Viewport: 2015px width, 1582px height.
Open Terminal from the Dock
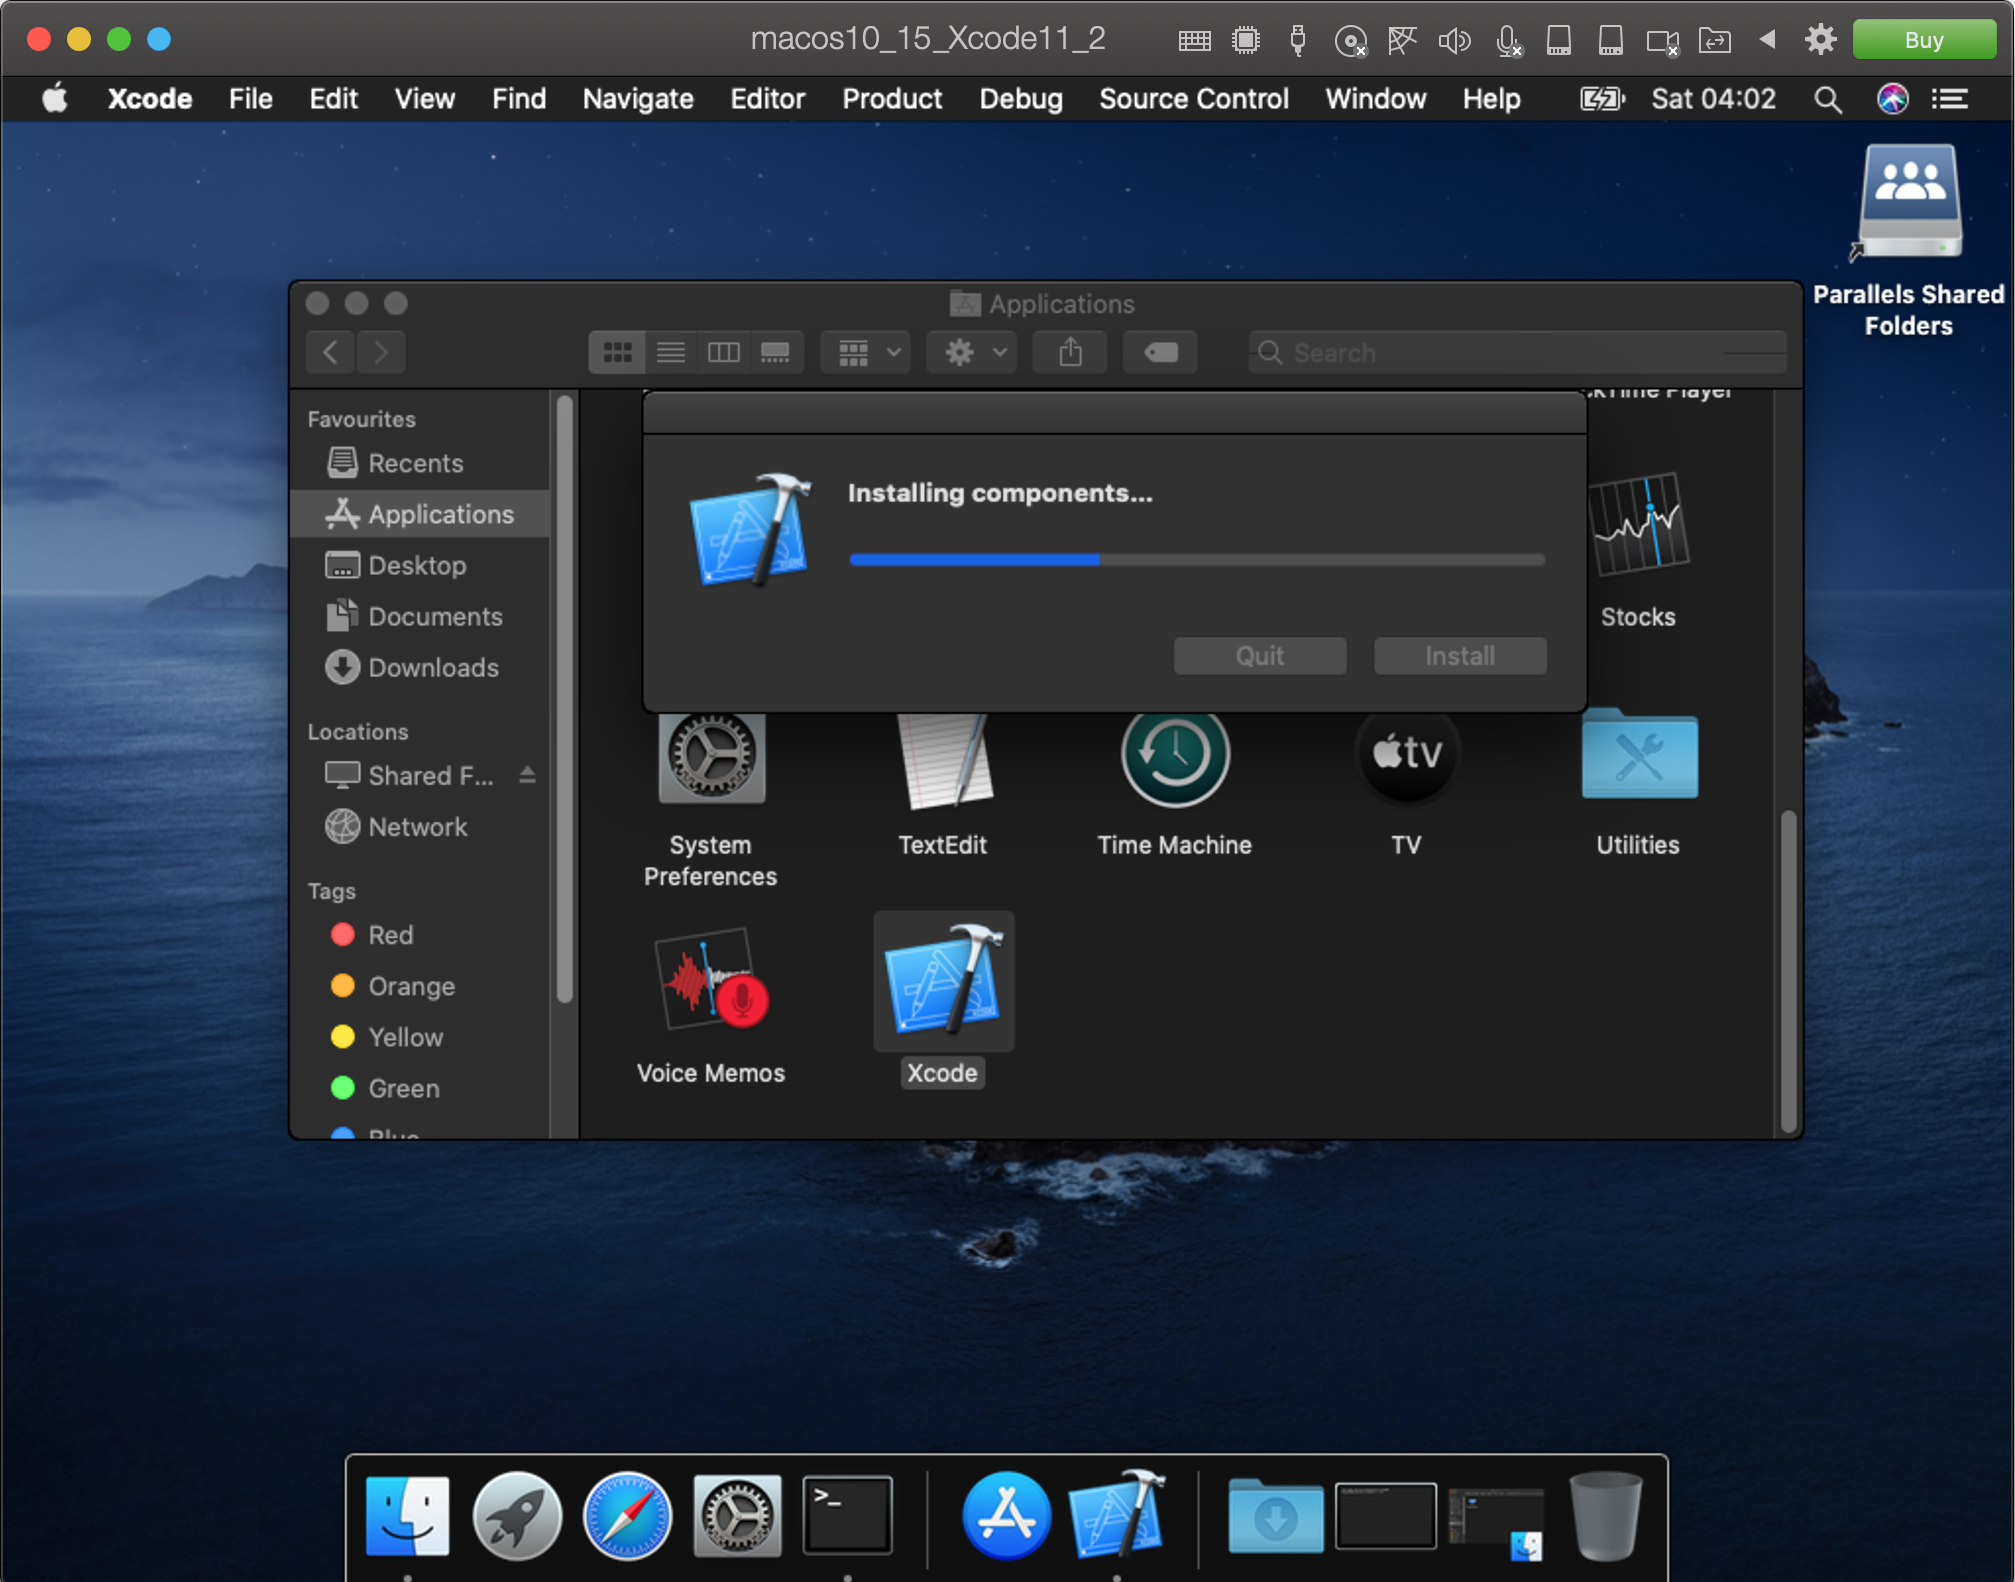tap(847, 1515)
